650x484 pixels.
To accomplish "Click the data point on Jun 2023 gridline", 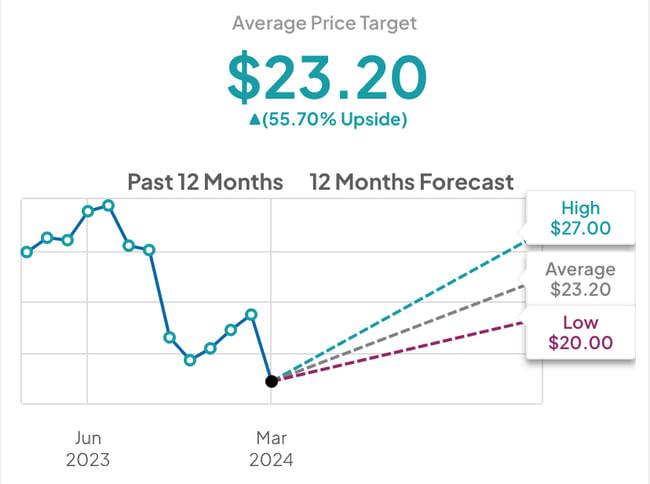I will coord(88,211).
